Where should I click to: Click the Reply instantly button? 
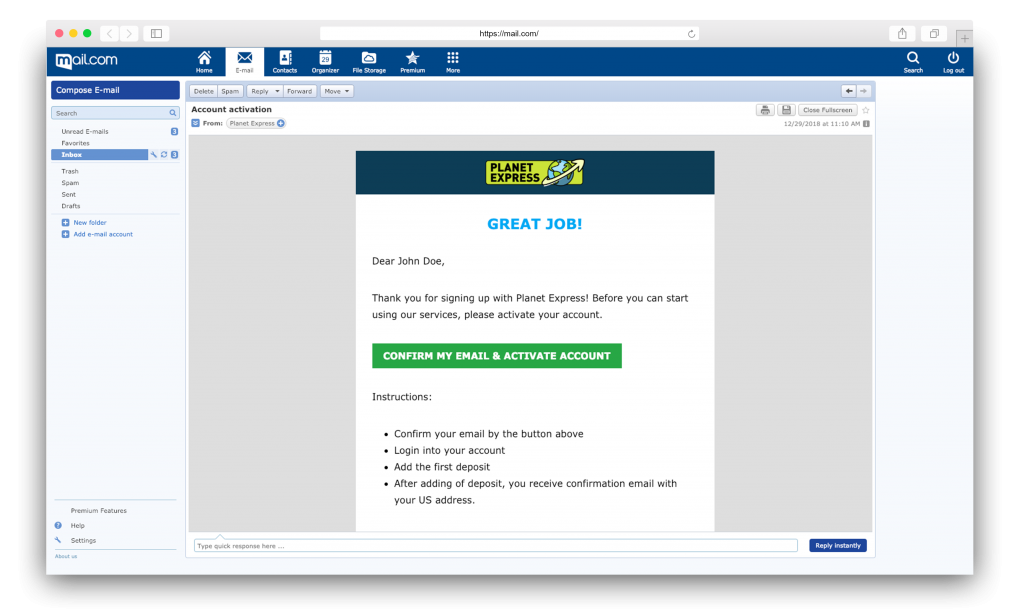click(x=838, y=546)
